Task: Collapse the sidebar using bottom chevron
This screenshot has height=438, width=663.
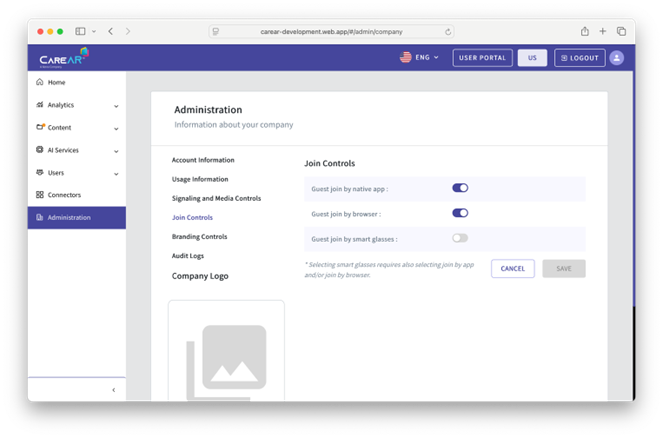Action: [x=113, y=390]
